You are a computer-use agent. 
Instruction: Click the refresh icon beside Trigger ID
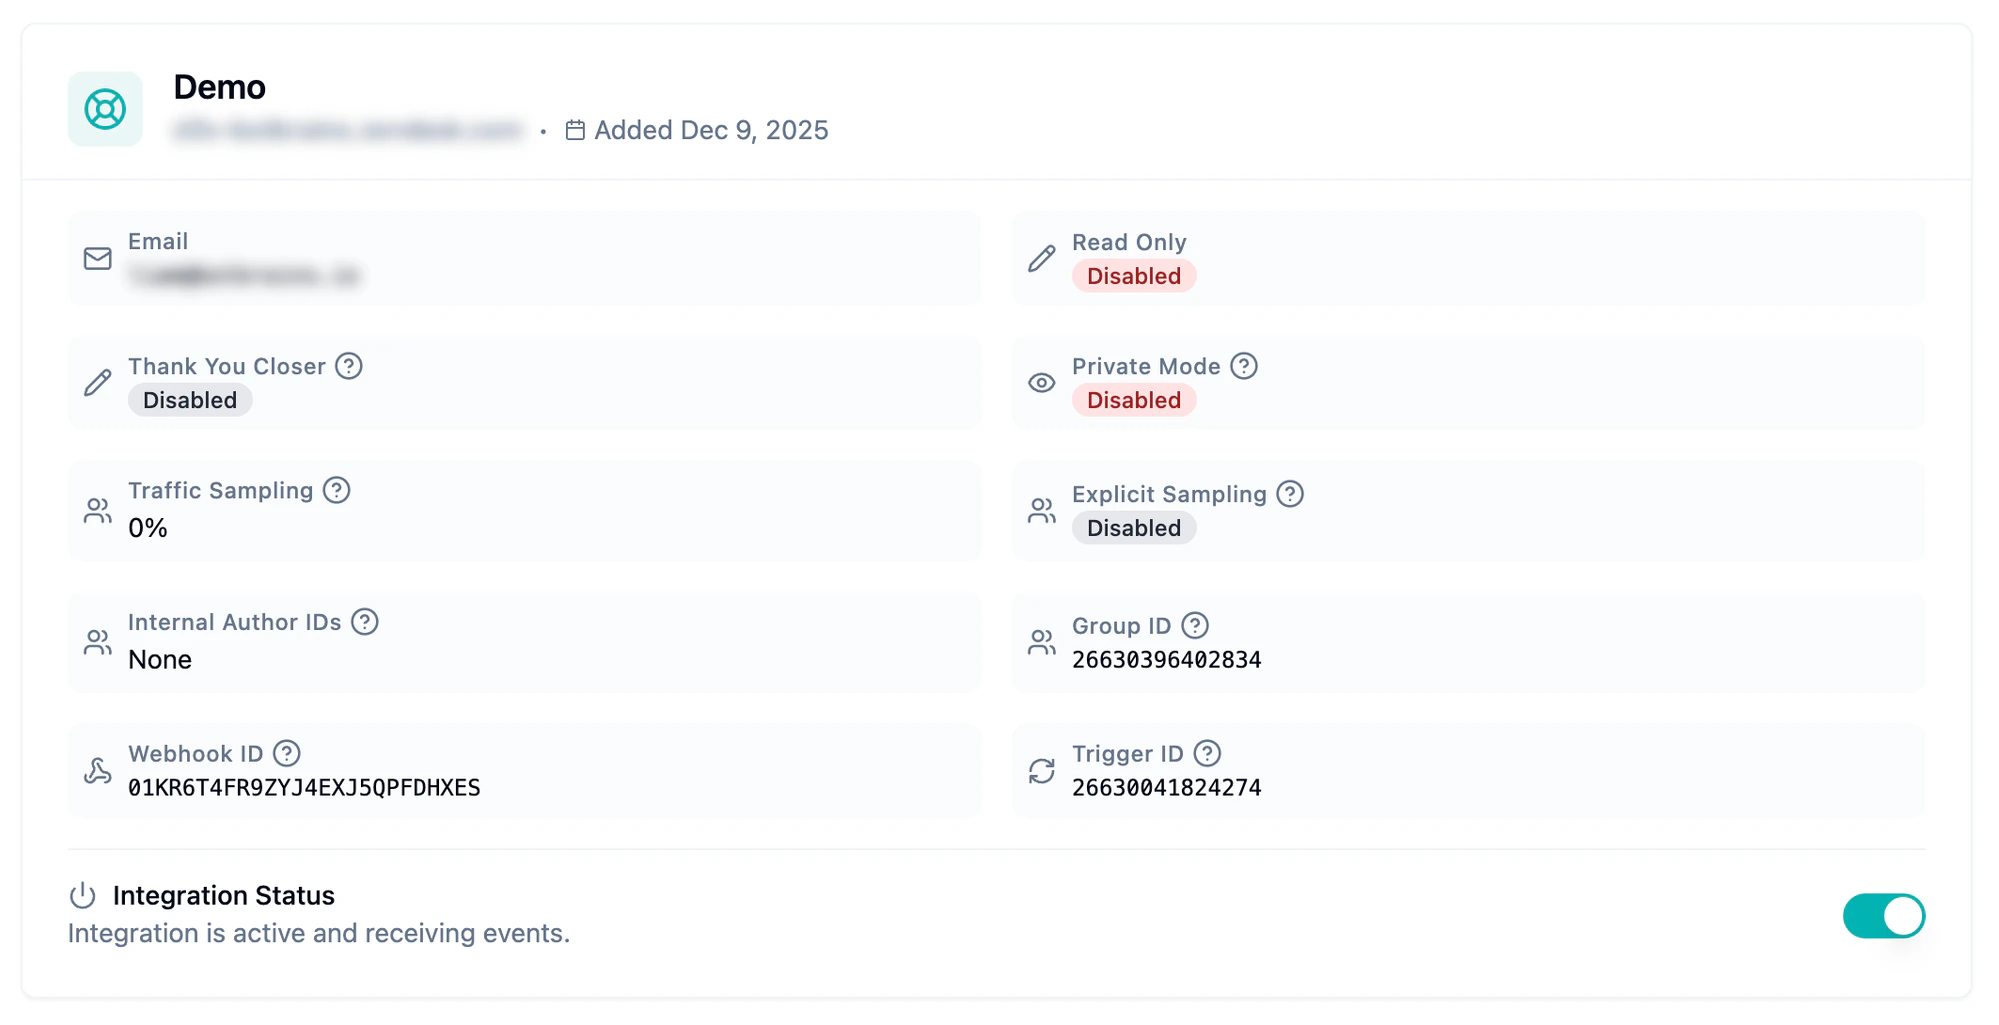1042,771
